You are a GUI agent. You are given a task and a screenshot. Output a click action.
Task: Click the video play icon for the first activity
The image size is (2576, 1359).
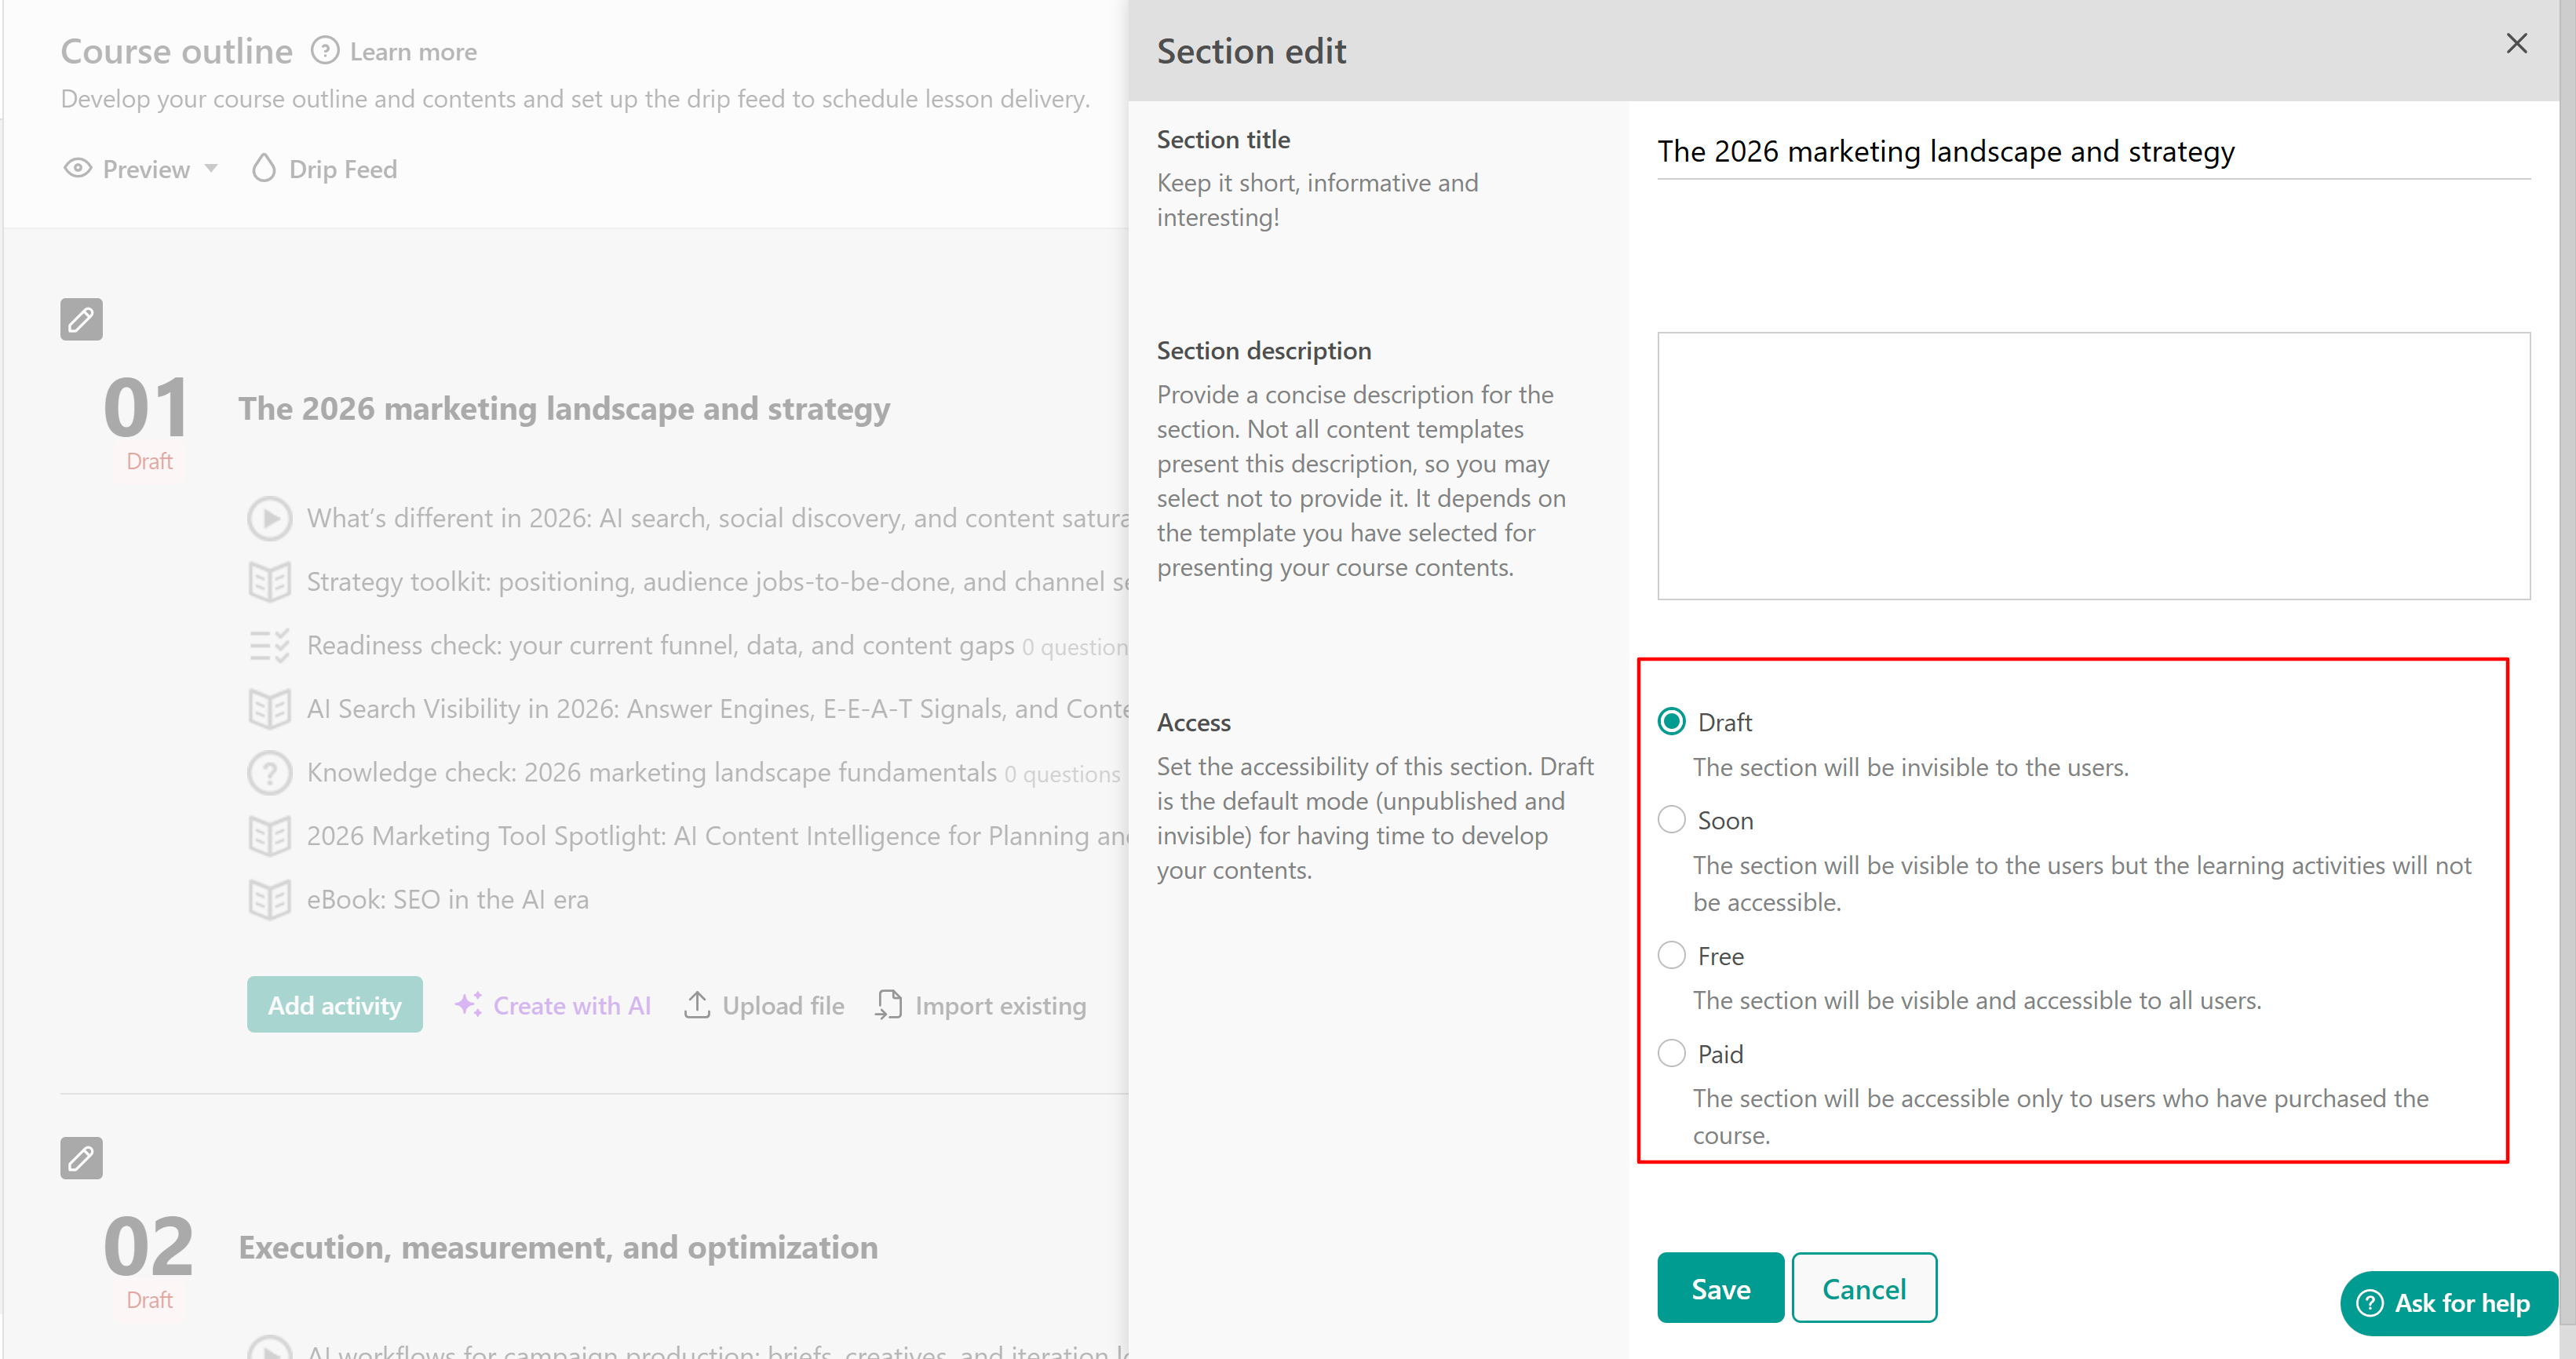[269, 518]
